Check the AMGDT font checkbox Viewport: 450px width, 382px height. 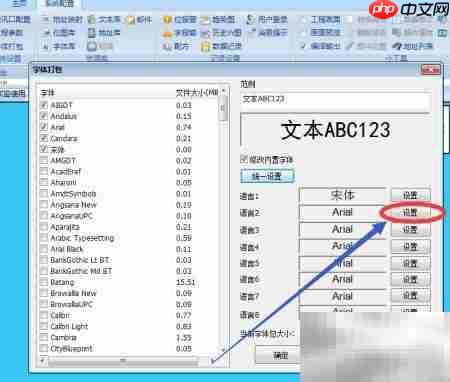coord(44,160)
